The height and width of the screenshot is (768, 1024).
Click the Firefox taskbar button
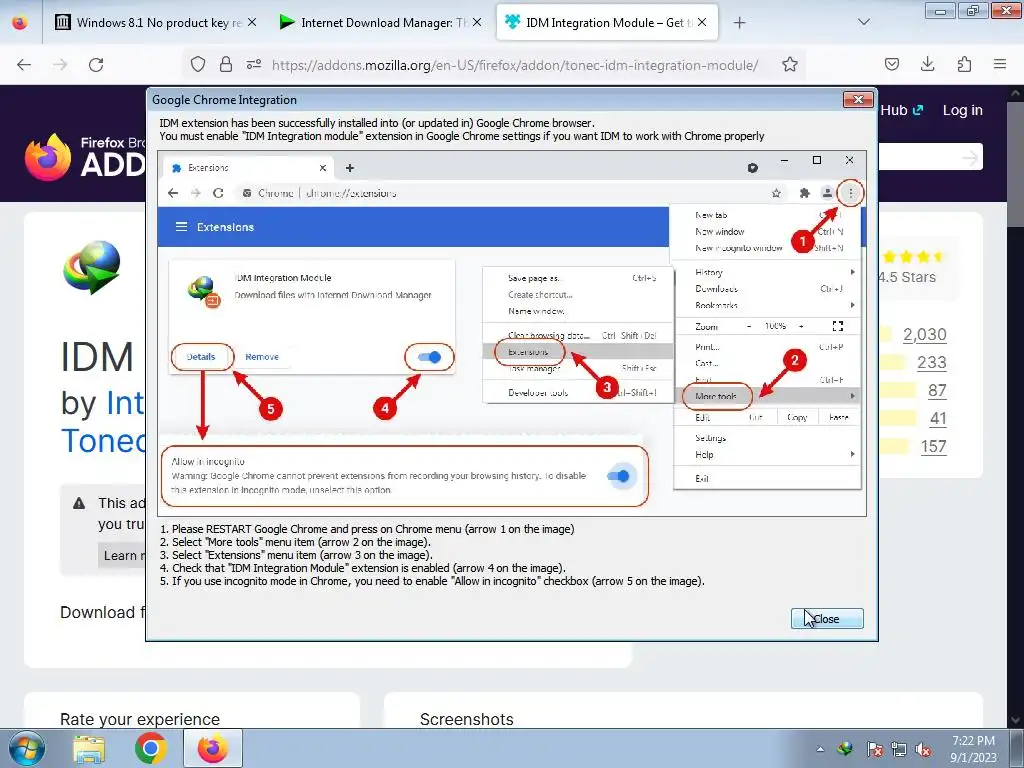tap(213, 748)
